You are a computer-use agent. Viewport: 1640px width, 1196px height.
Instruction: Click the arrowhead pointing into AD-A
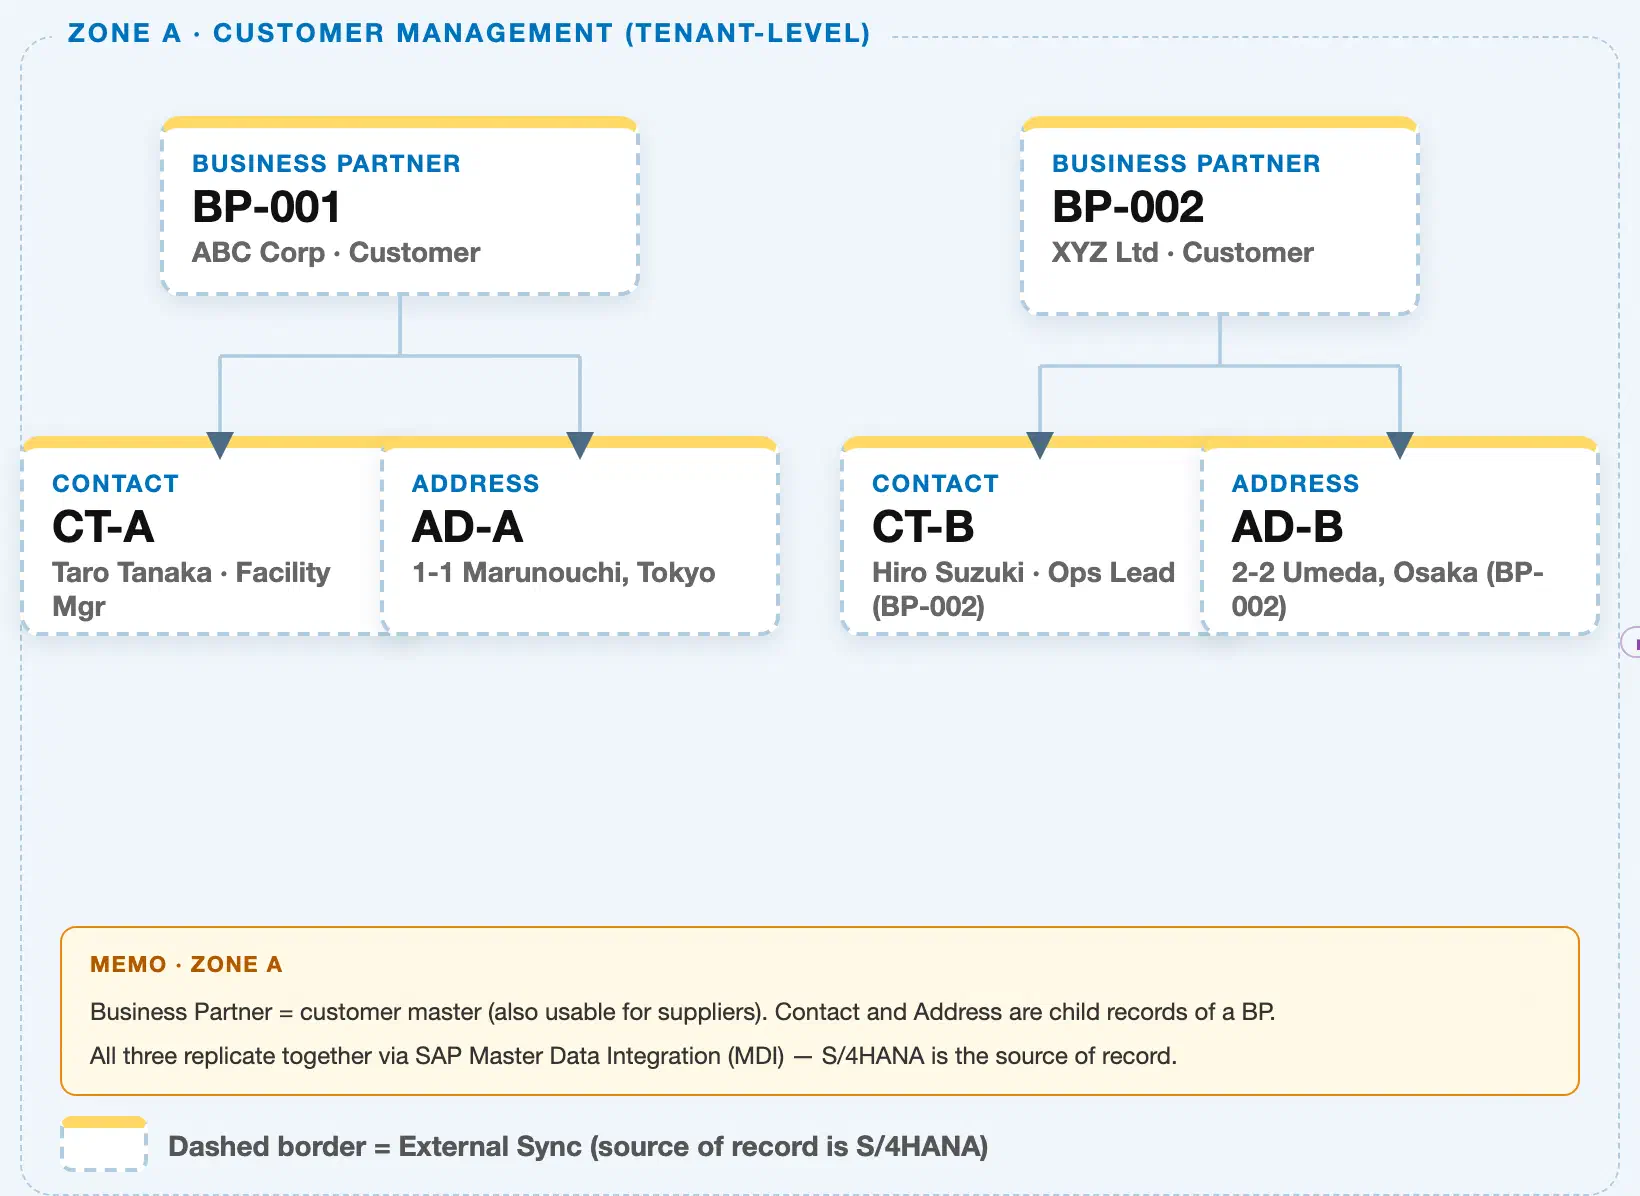[x=580, y=445]
